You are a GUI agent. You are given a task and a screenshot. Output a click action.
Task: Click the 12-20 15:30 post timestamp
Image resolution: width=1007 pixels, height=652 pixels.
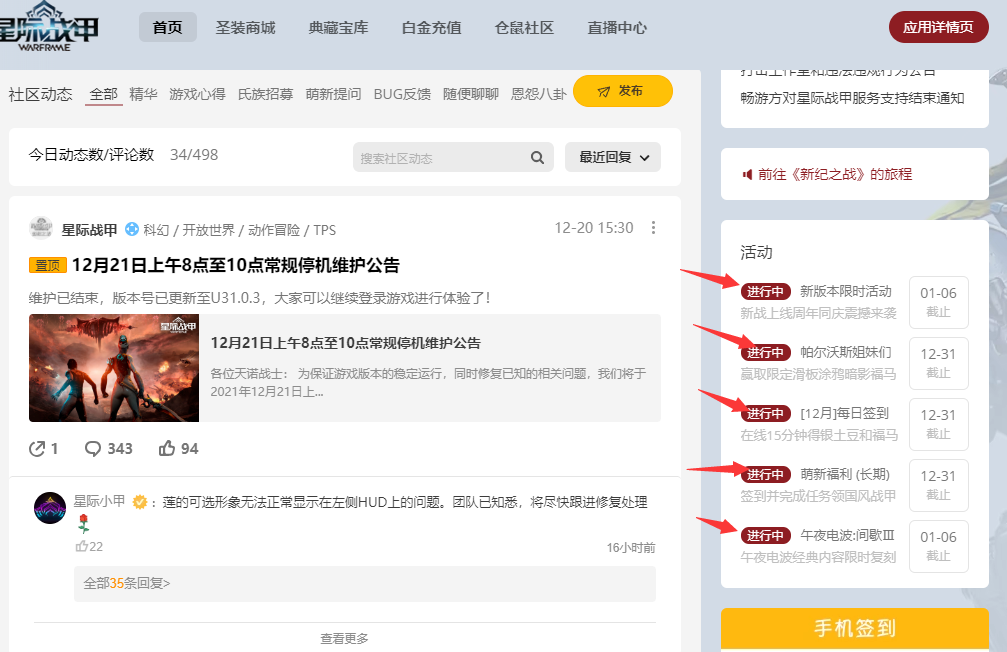coord(594,228)
